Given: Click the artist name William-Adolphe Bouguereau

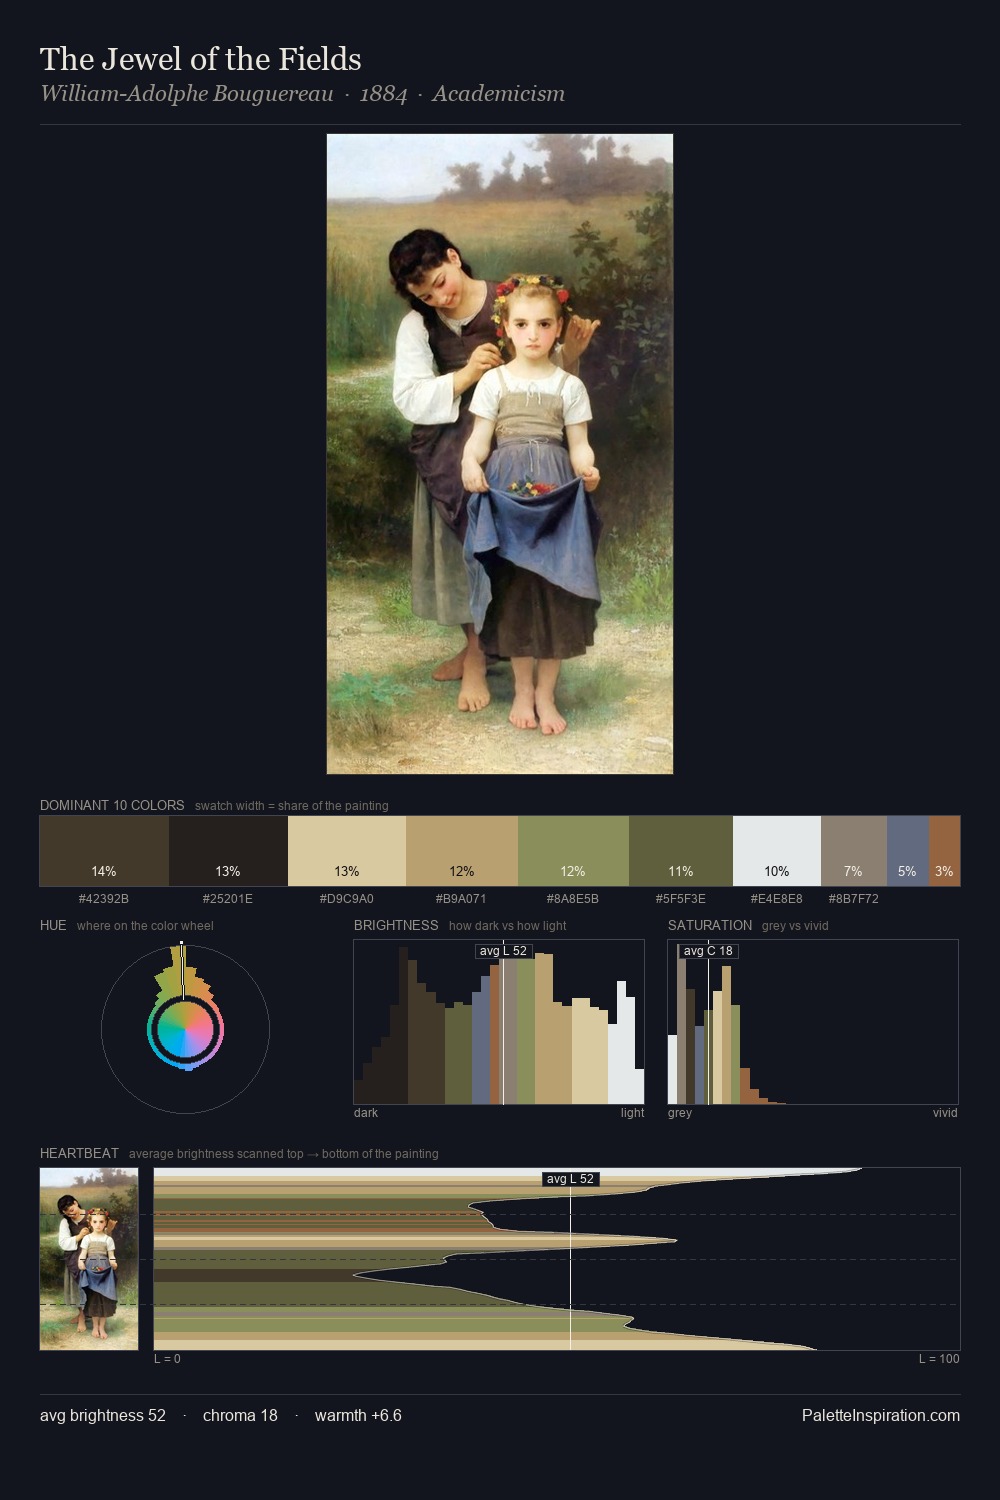Looking at the screenshot, I should (x=187, y=94).
